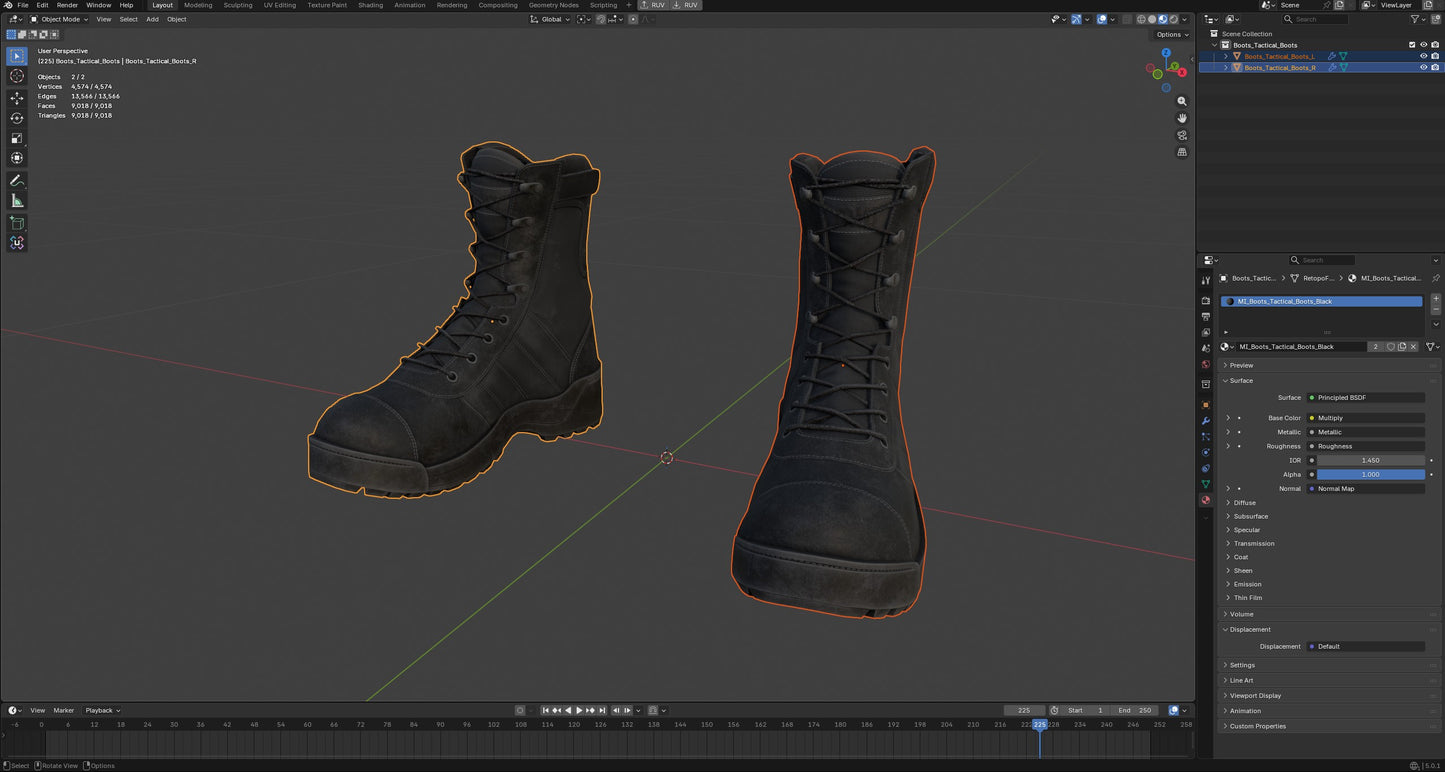Open the World properties tab
1445x772 pixels.
click(1205, 364)
